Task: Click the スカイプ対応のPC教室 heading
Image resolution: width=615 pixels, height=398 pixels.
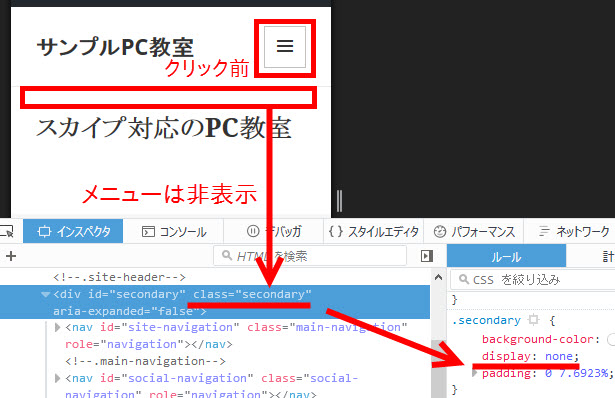Action: click(164, 128)
